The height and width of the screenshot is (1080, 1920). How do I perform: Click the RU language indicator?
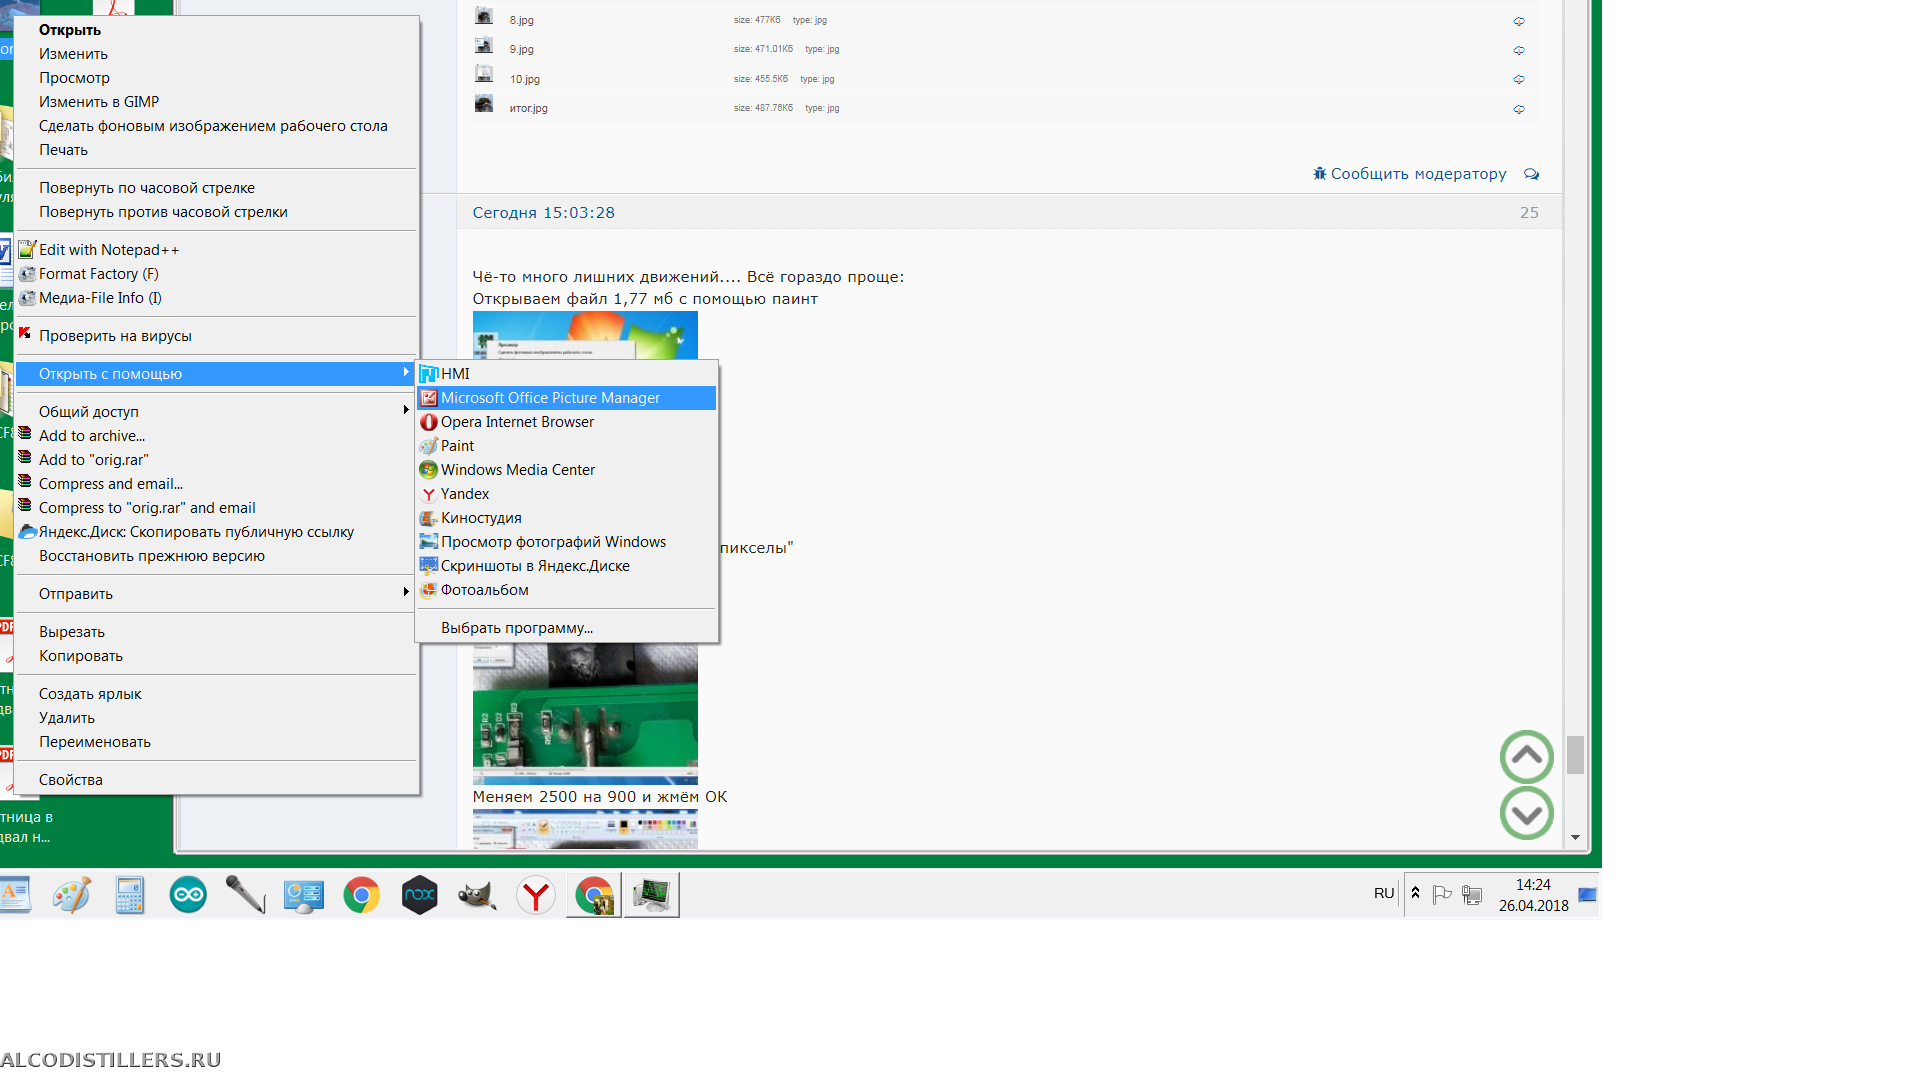point(1383,893)
